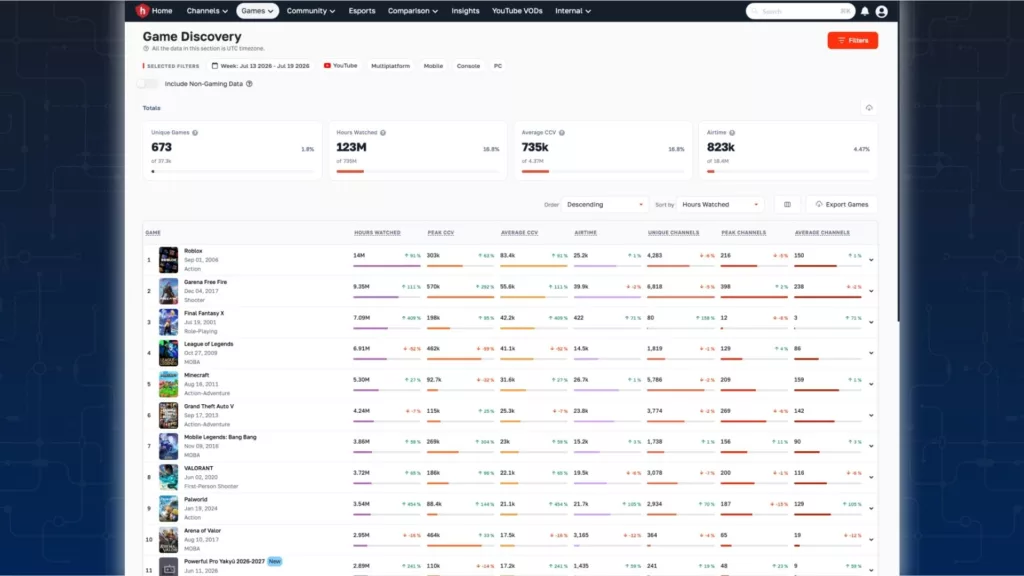Viewport: 1024px width, 576px height.
Task: Click the Average CCV totals progress bar
Action: [603, 171]
